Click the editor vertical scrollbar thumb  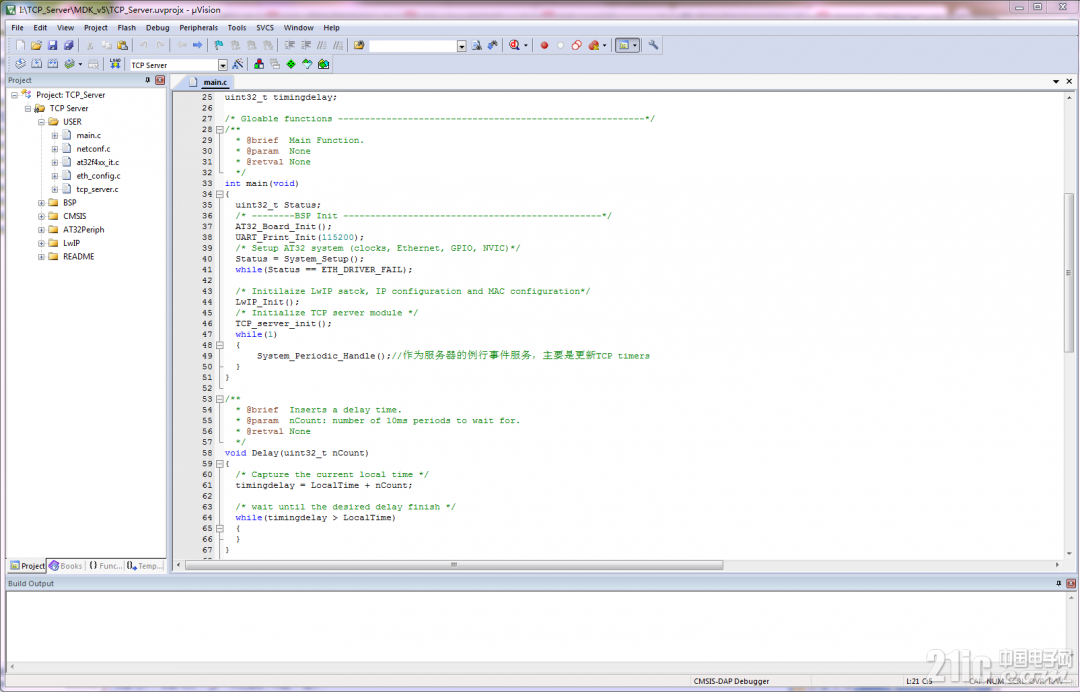[1069, 273]
